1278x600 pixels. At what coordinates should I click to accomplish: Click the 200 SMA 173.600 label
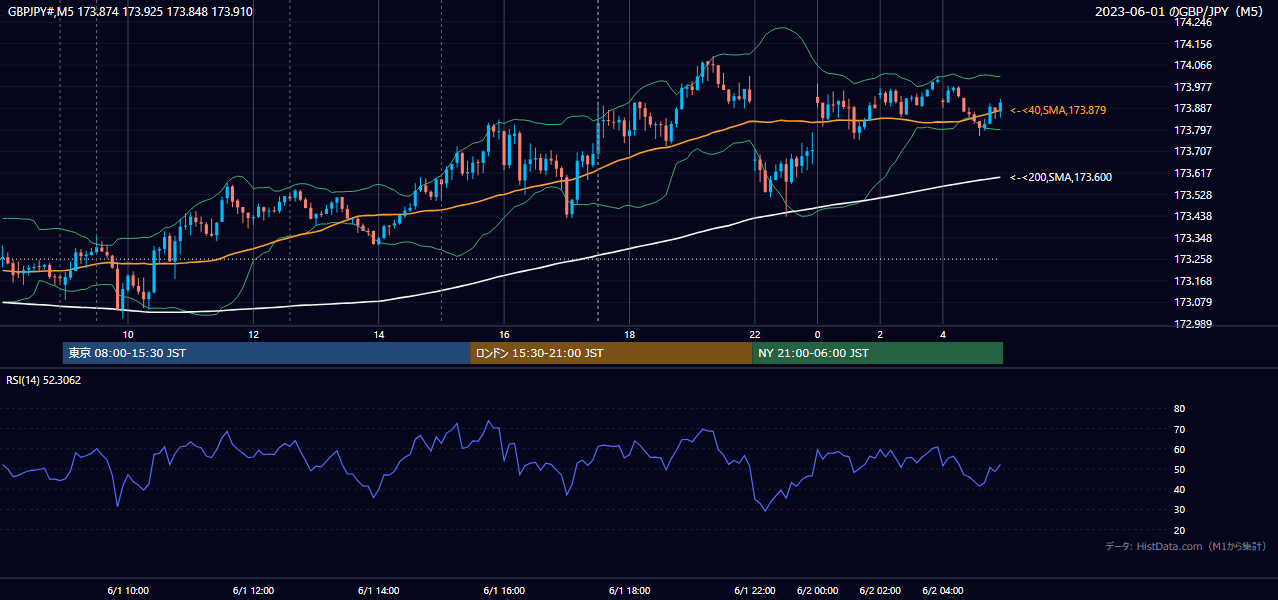coord(1060,177)
